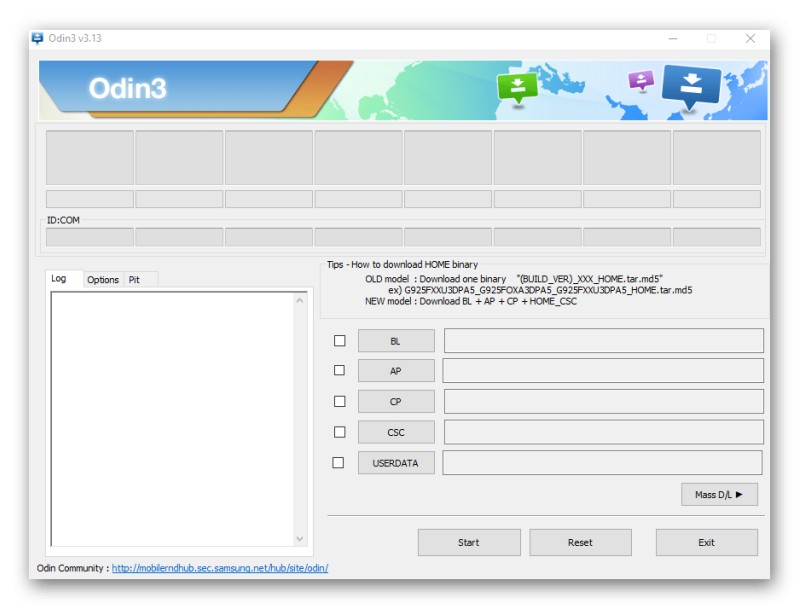Click the purple download icon in banner

point(641,81)
